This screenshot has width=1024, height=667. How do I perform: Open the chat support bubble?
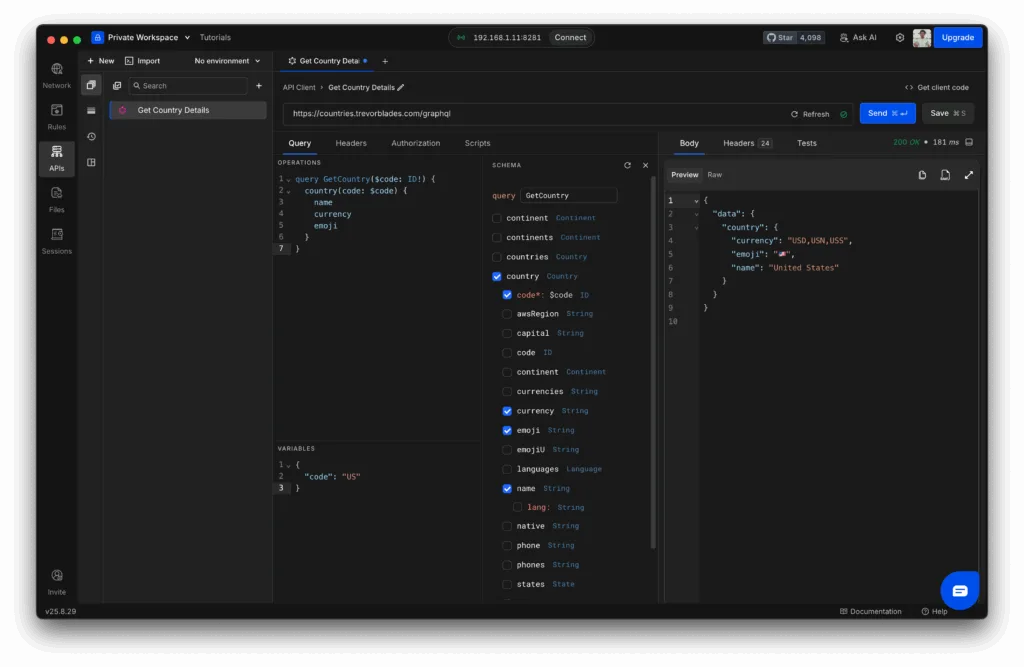point(959,591)
